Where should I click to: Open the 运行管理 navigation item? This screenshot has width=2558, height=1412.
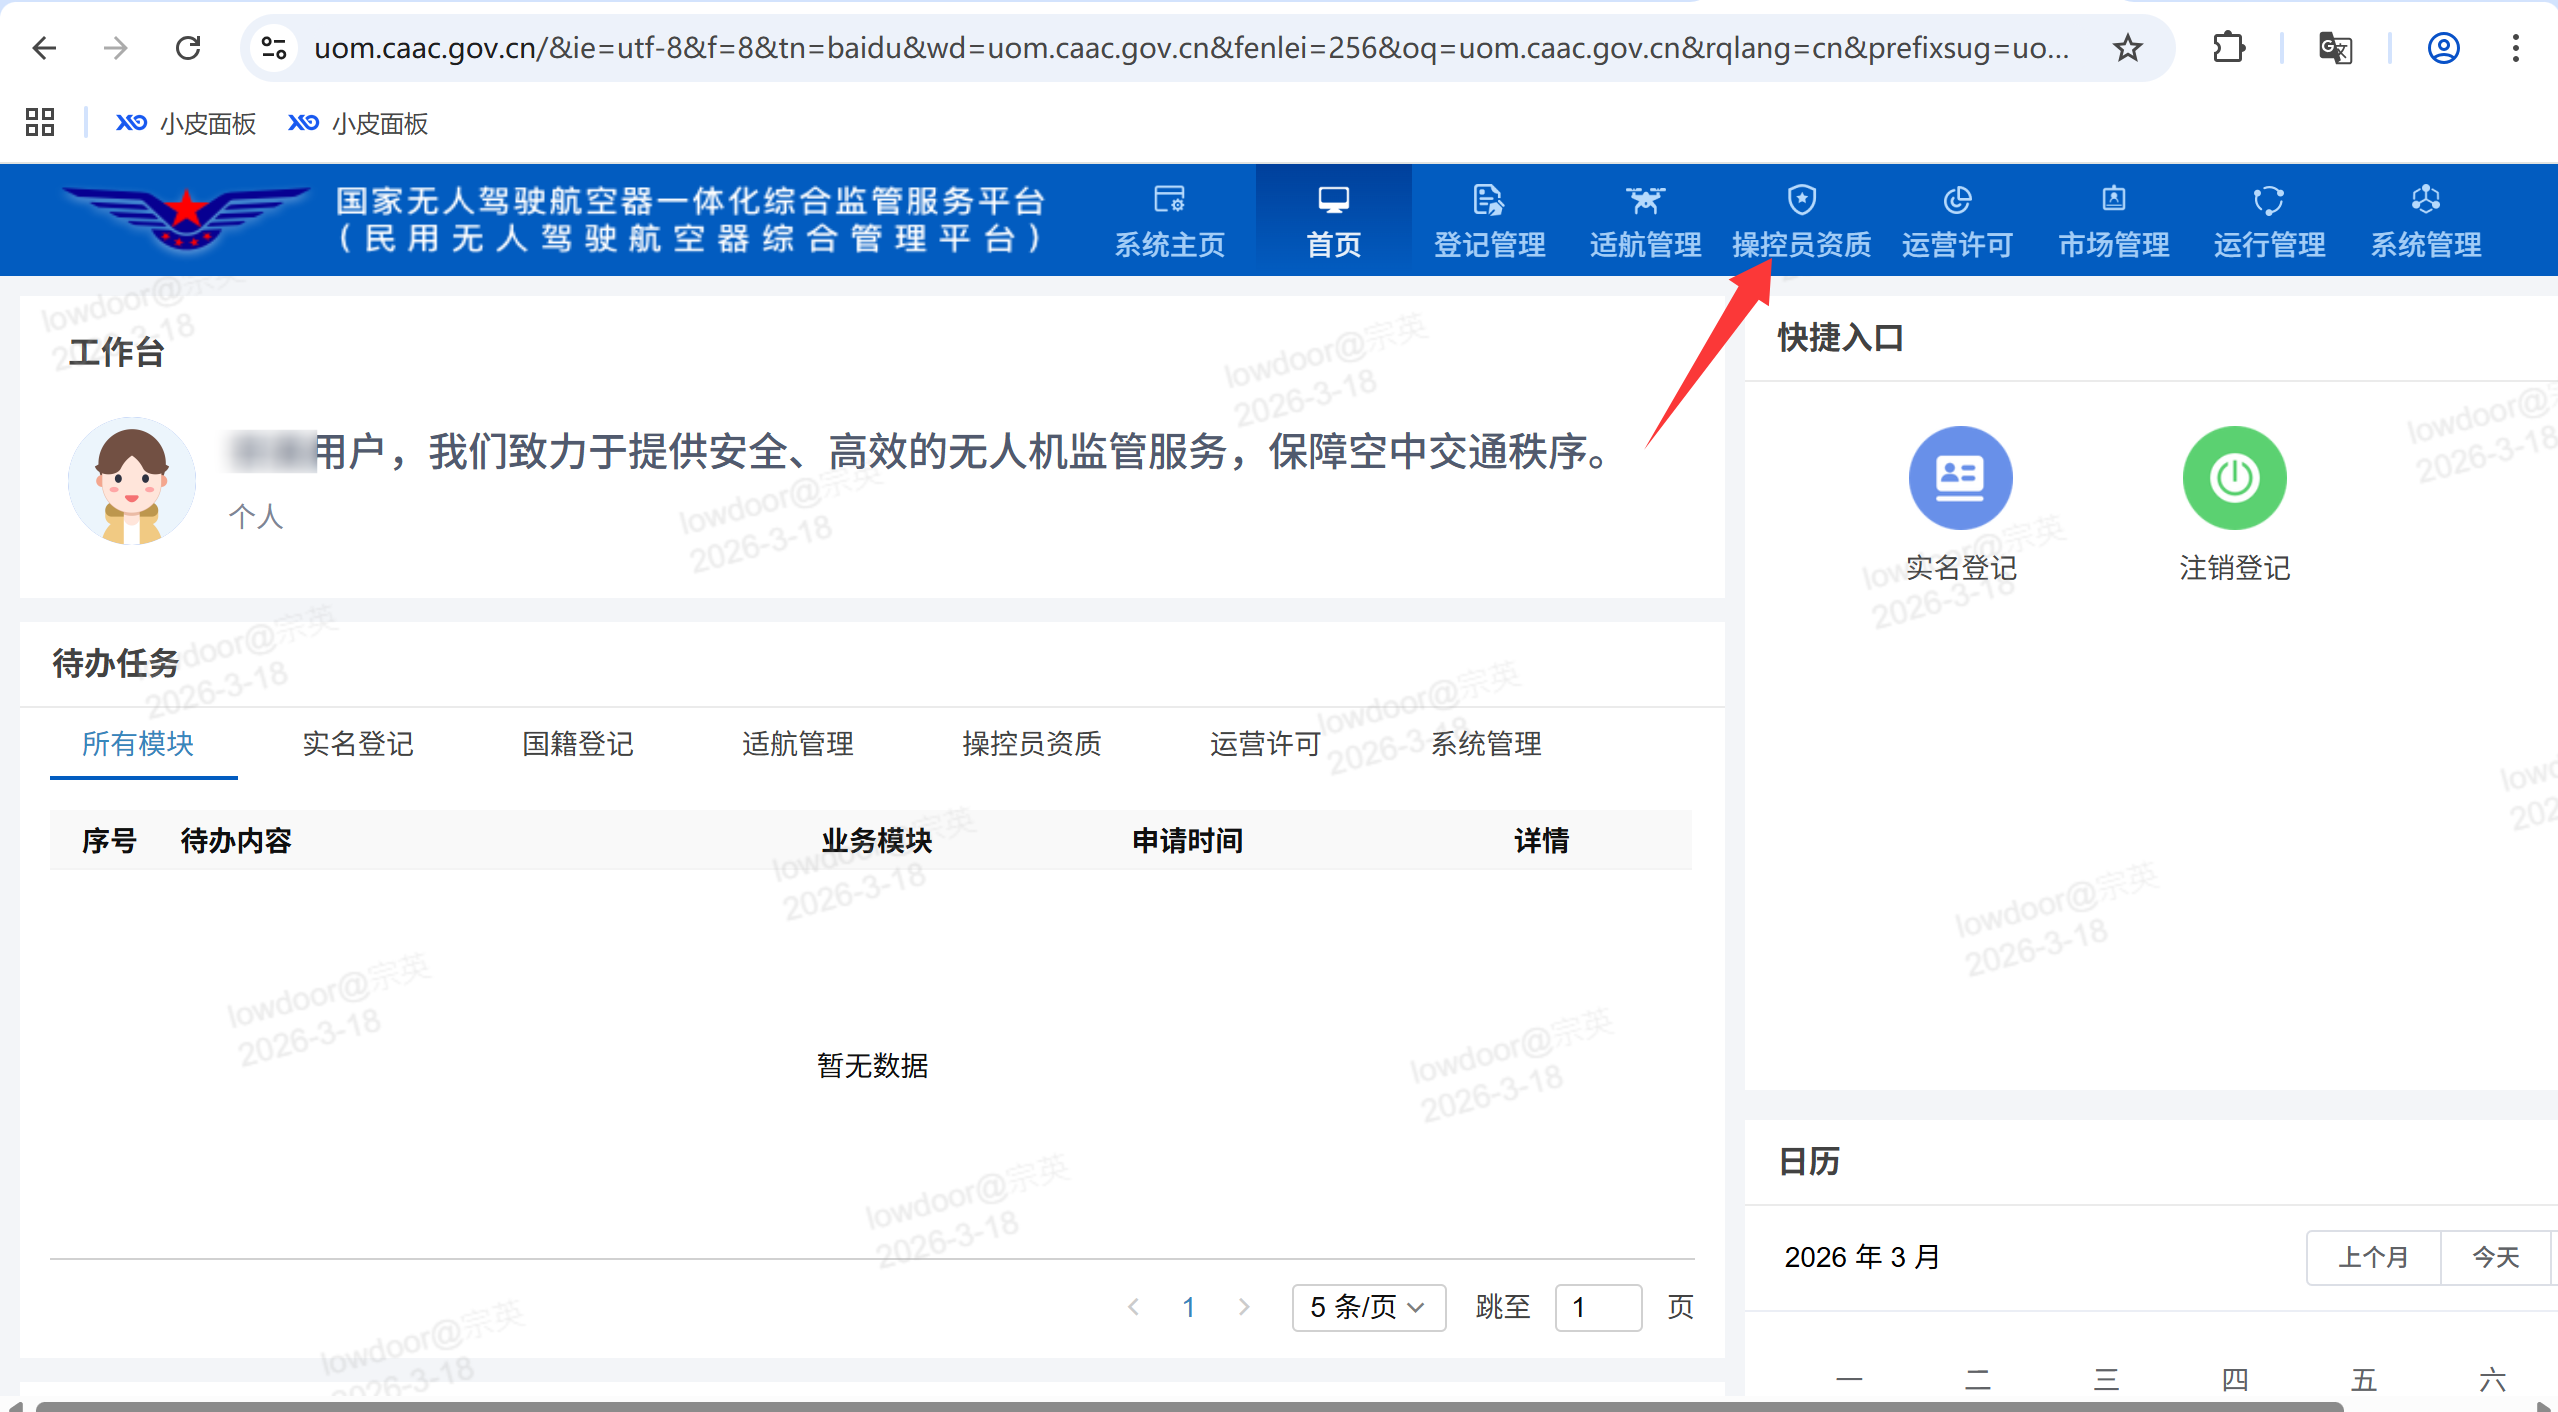tap(2269, 221)
